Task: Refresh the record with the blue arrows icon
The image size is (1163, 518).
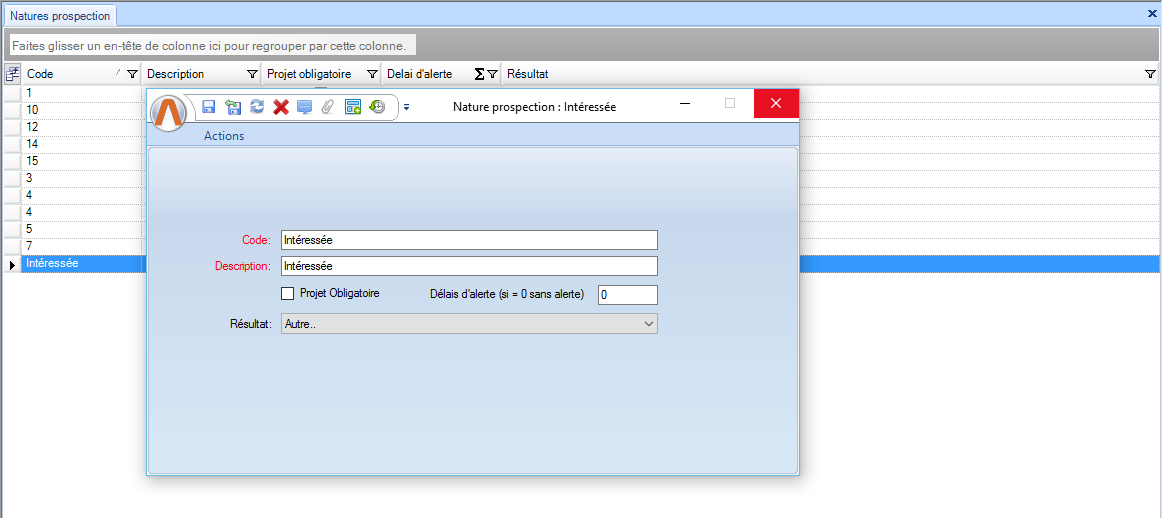Action: coord(257,106)
